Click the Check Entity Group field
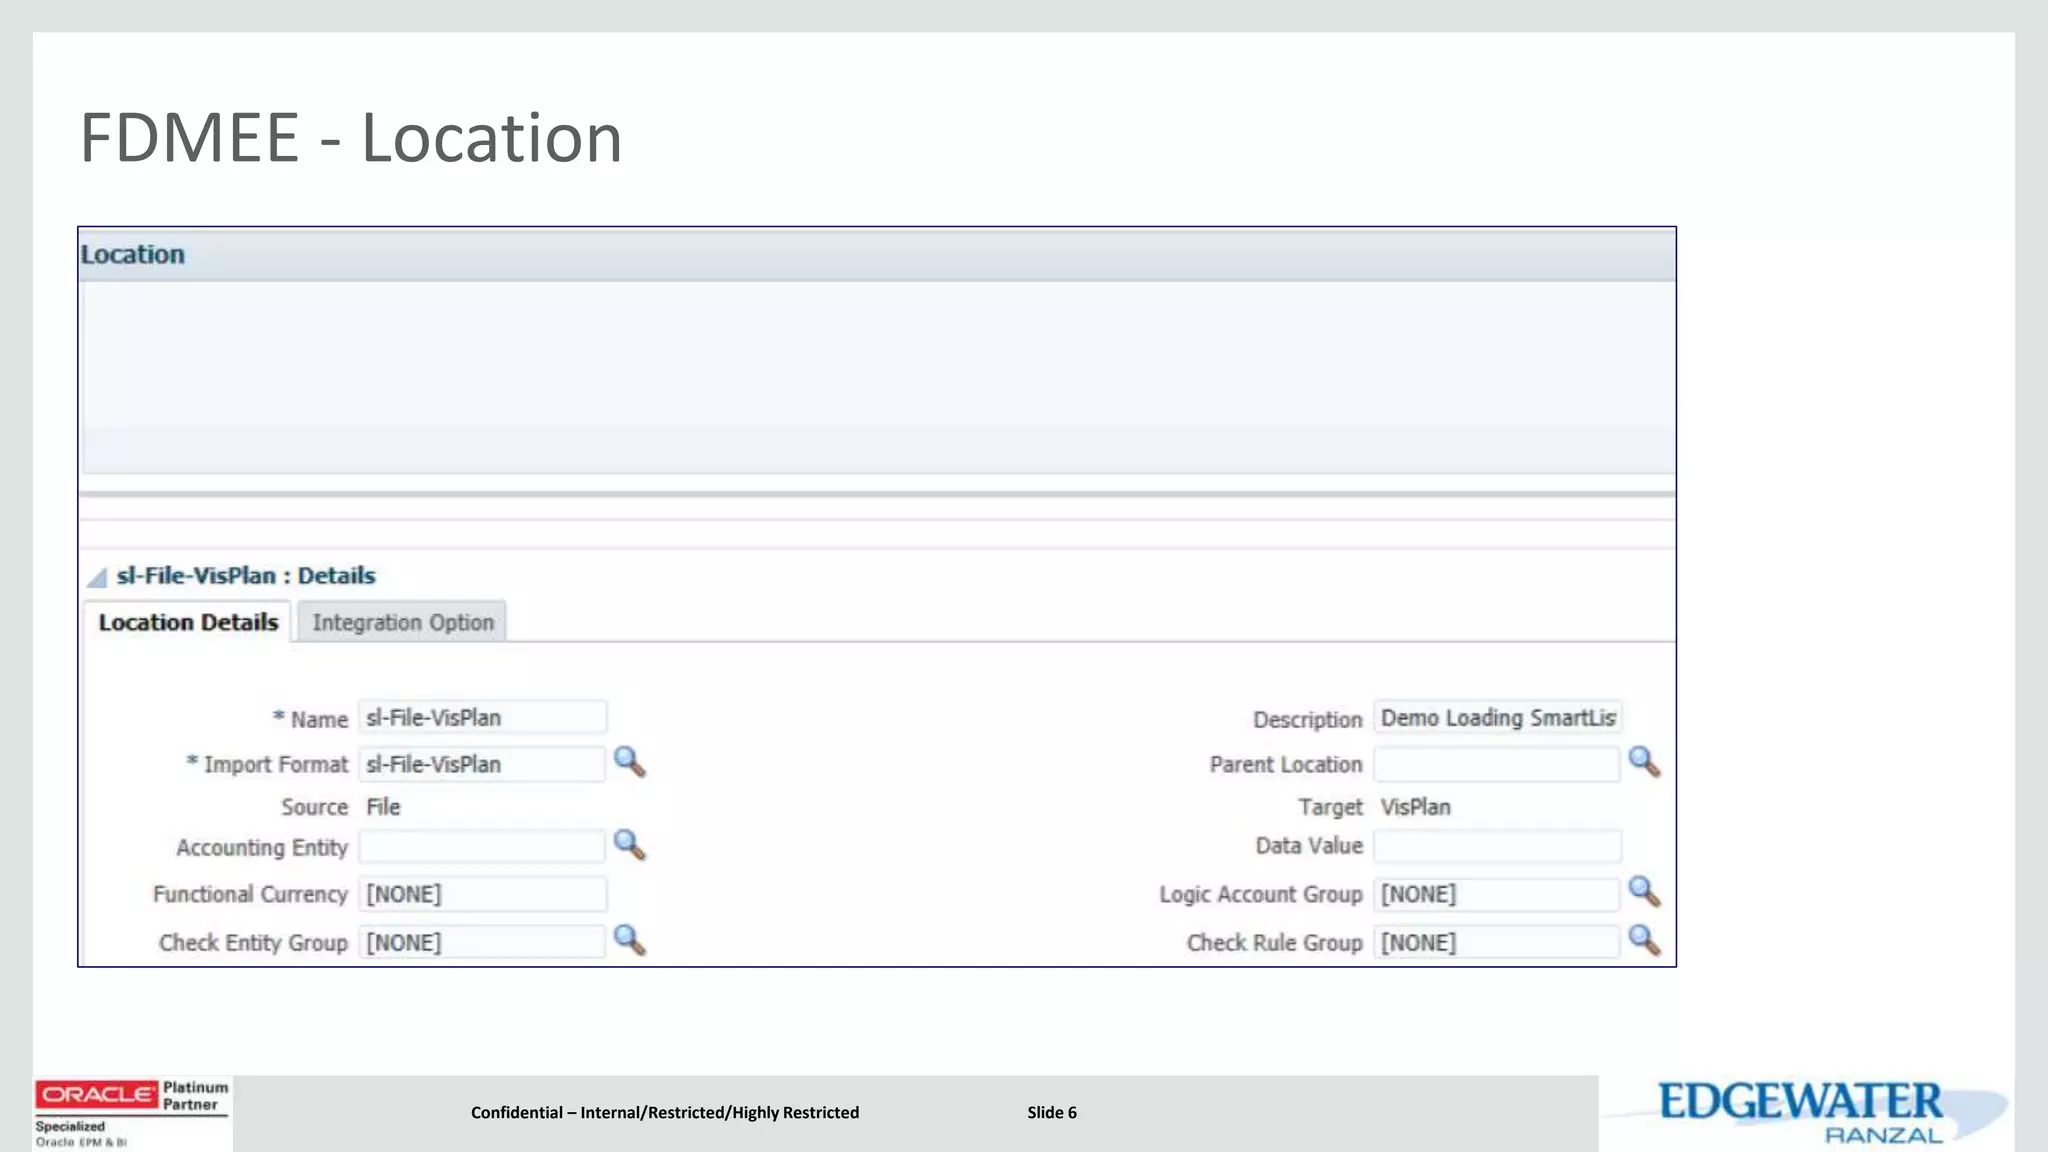The width and height of the screenshot is (2048, 1152). click(482, 942)
